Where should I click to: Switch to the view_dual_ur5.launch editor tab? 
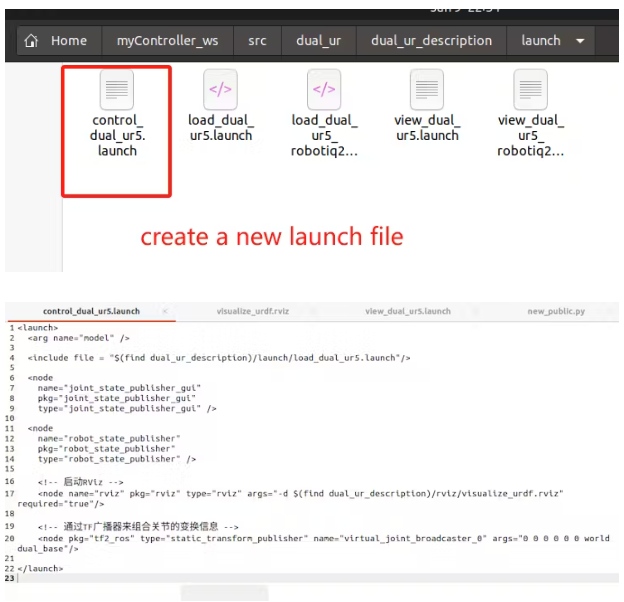coord(408,311)
